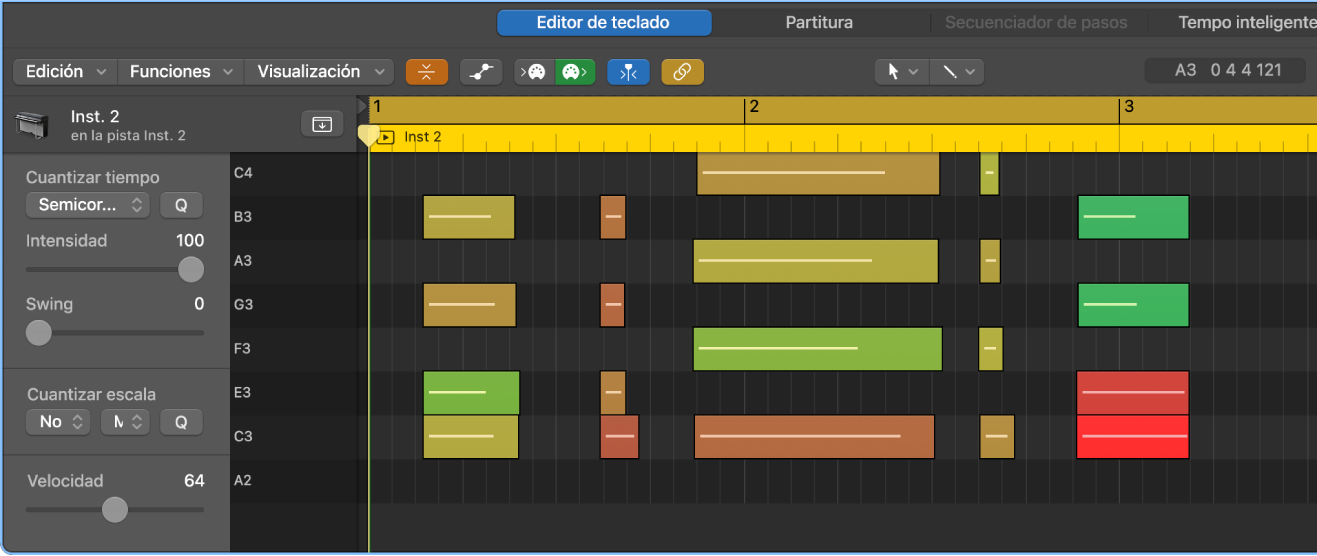Toggle the orange collapse mode button

[427, 72]
